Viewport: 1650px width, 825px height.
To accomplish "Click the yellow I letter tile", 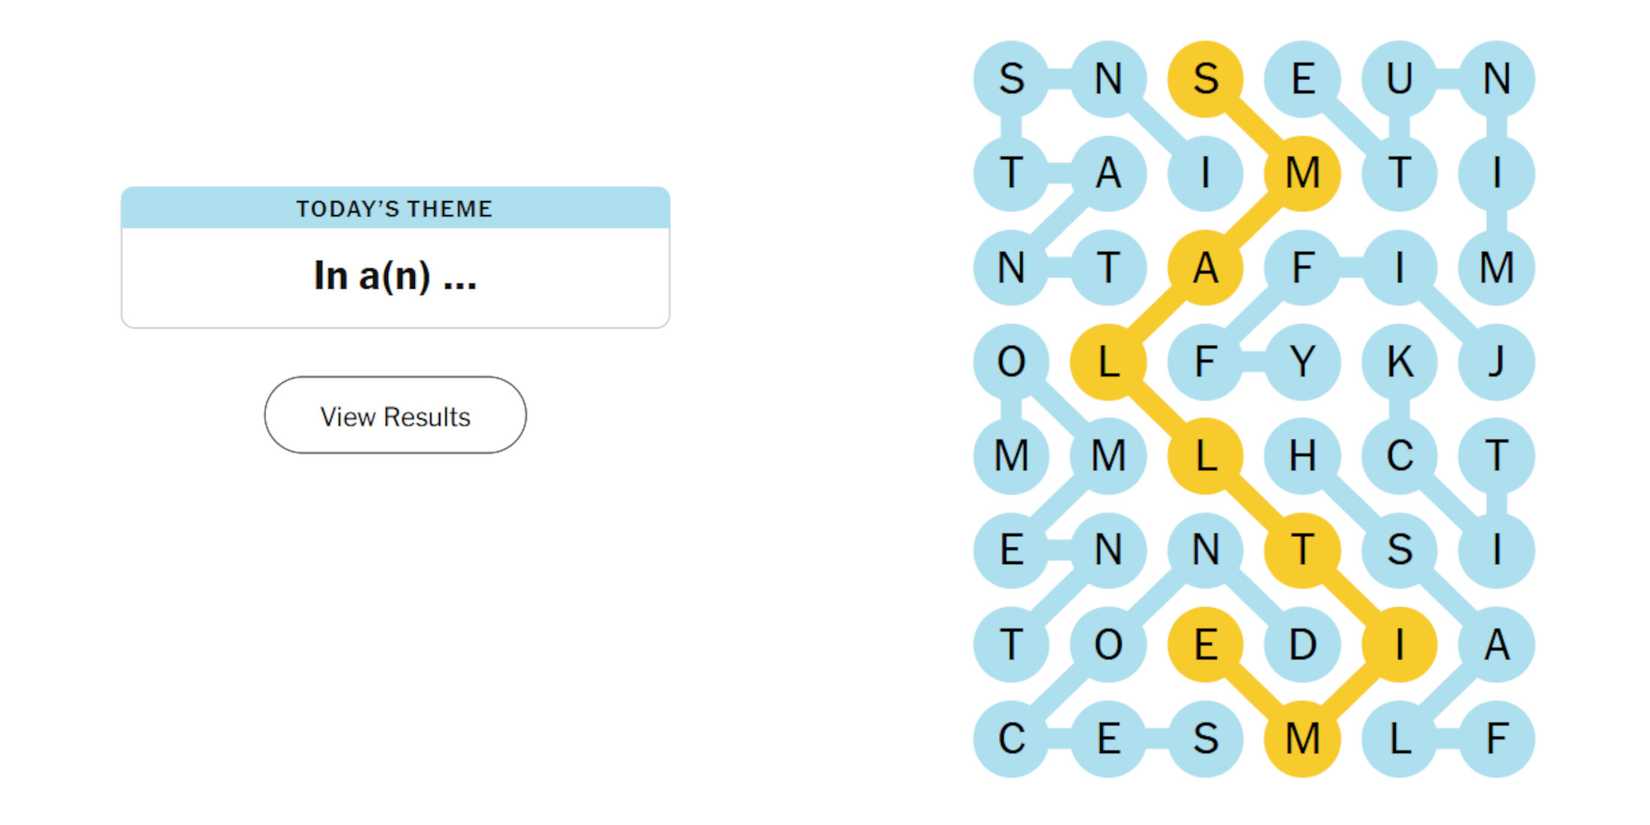I will 1400,645.
